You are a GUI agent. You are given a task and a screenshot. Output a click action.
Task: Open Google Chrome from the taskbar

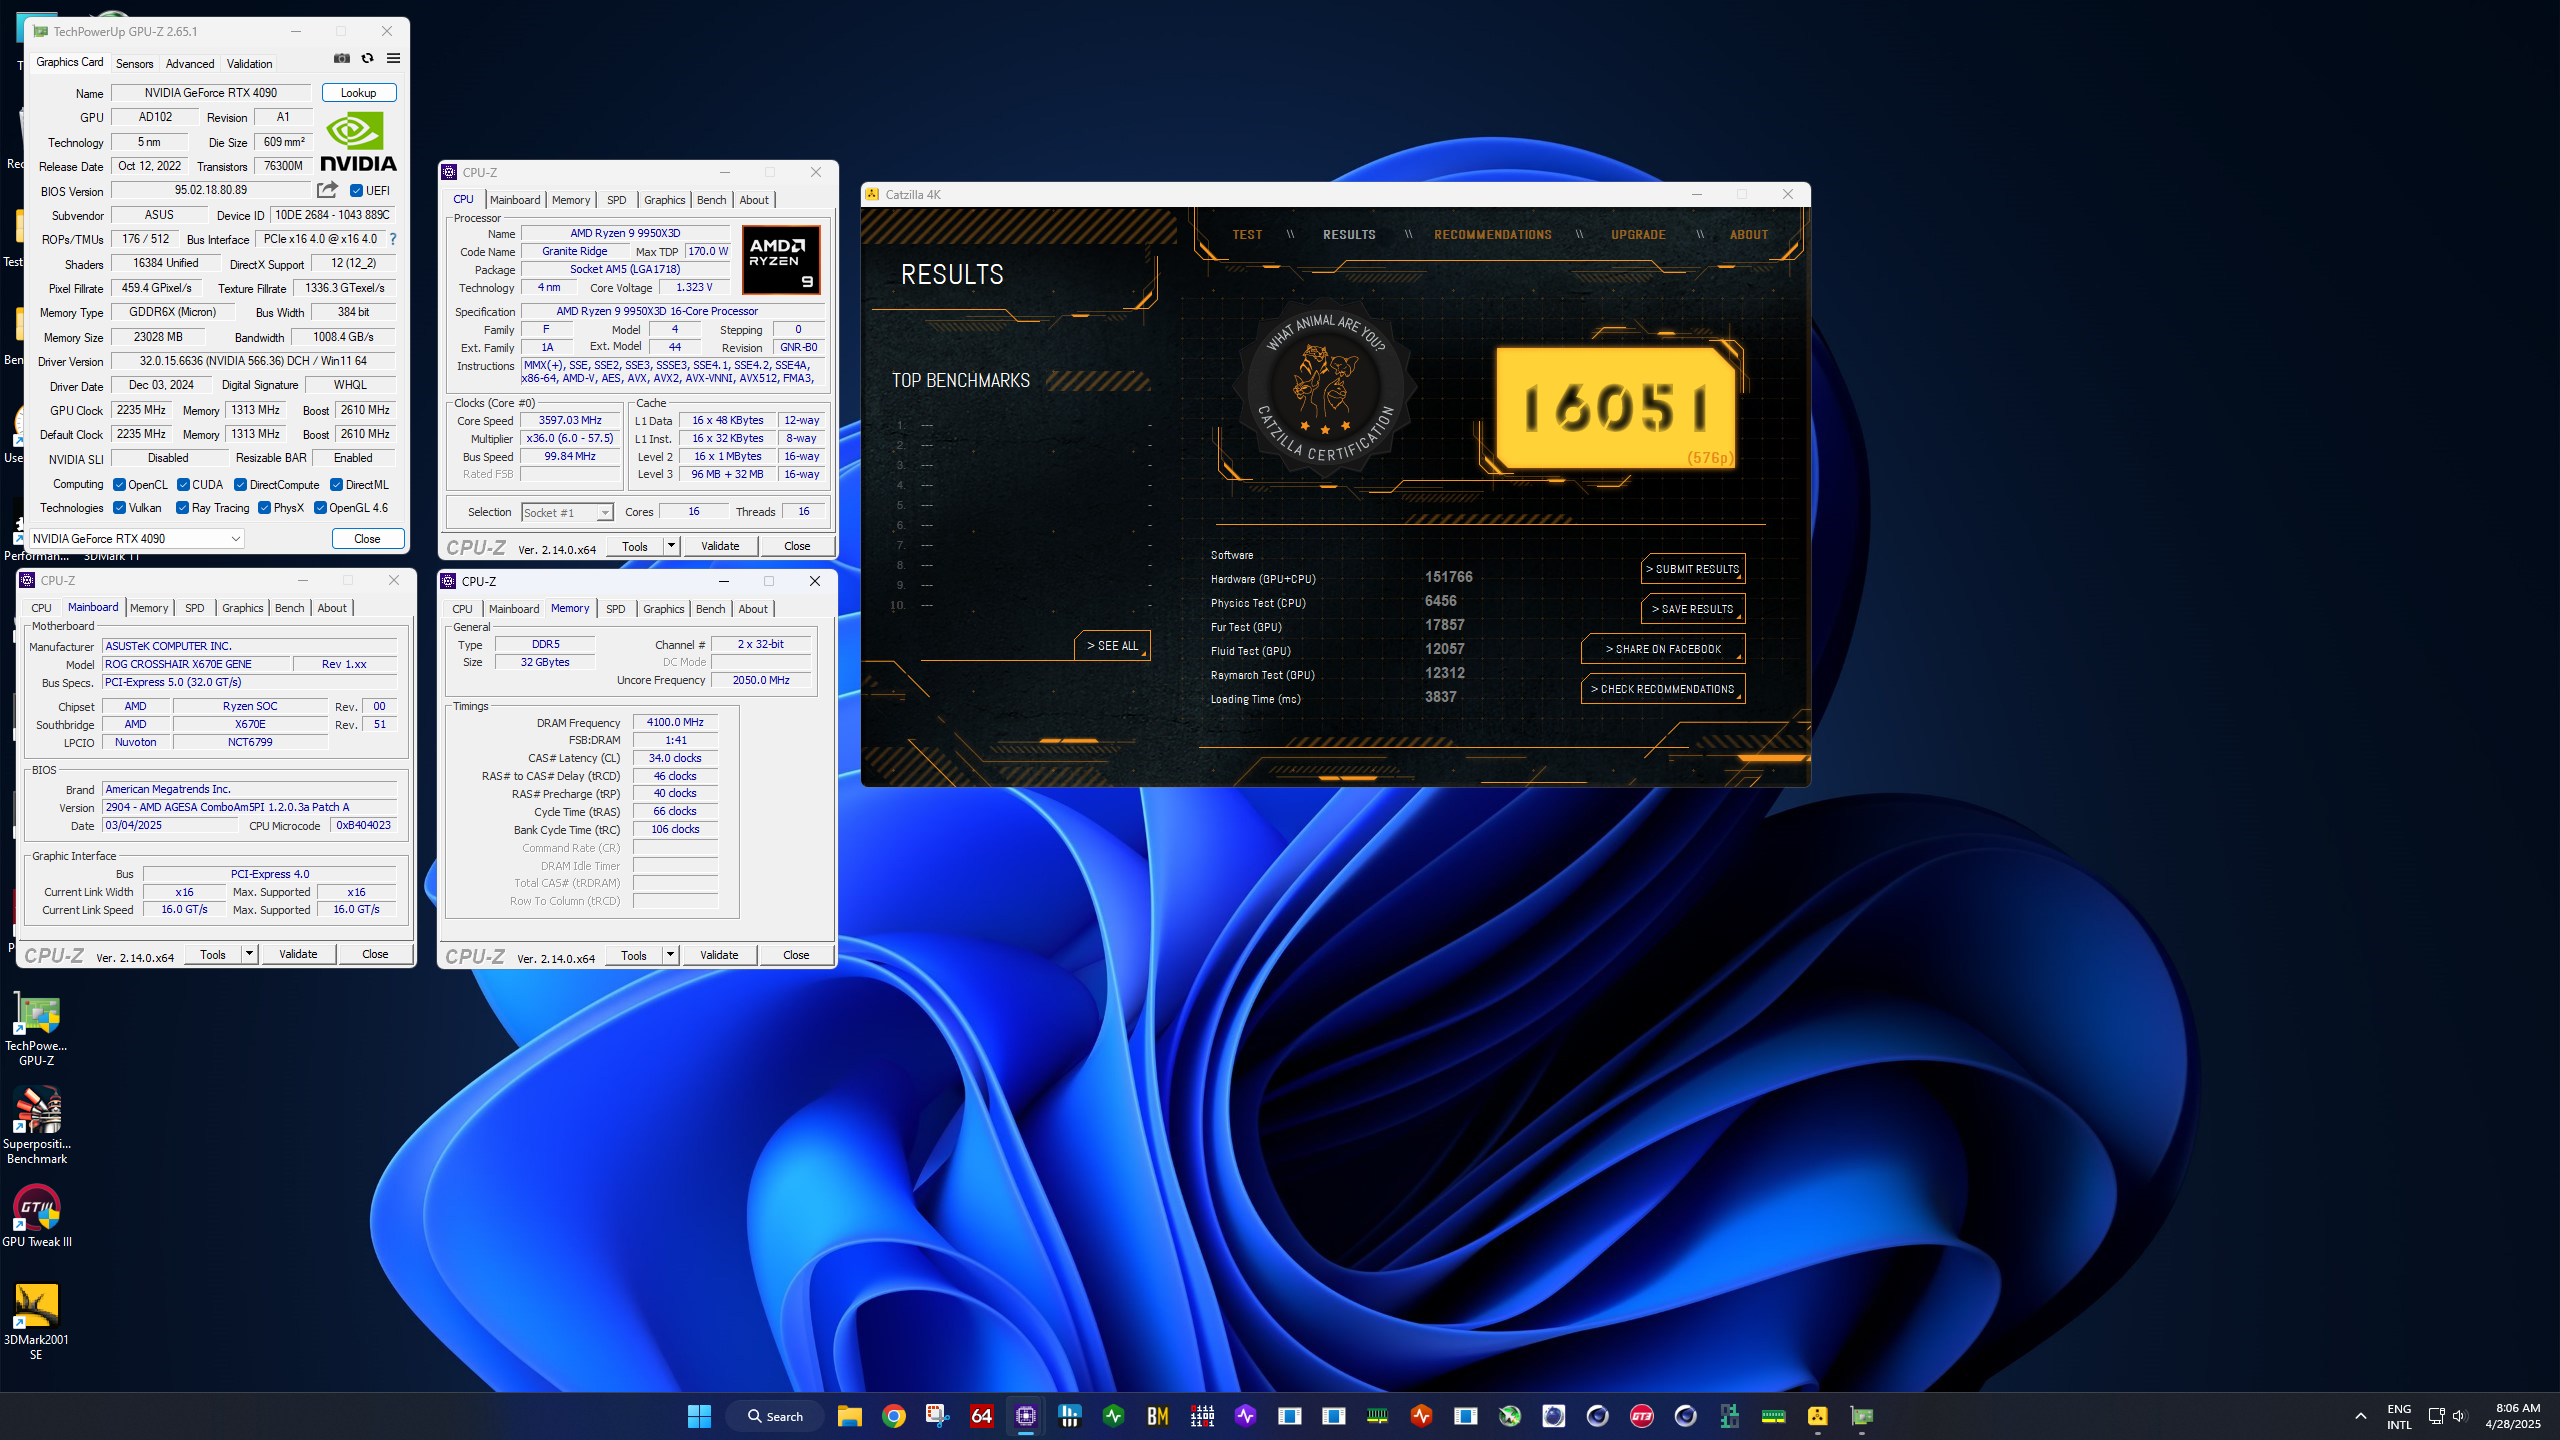(894, 1416)
